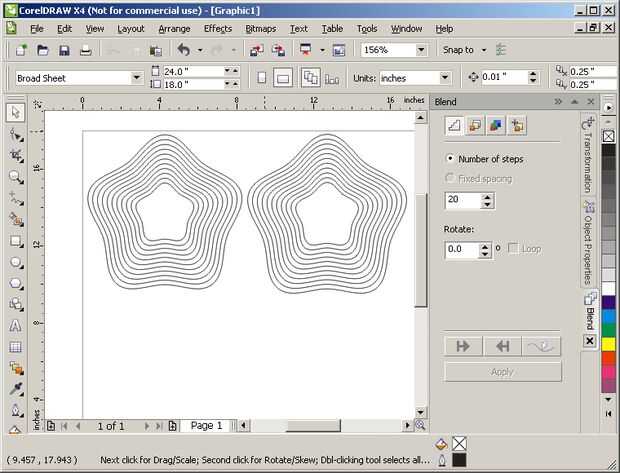Open the zoom level dropdown showing 156%
620x473 pixels.
click(x=421, y=50)
